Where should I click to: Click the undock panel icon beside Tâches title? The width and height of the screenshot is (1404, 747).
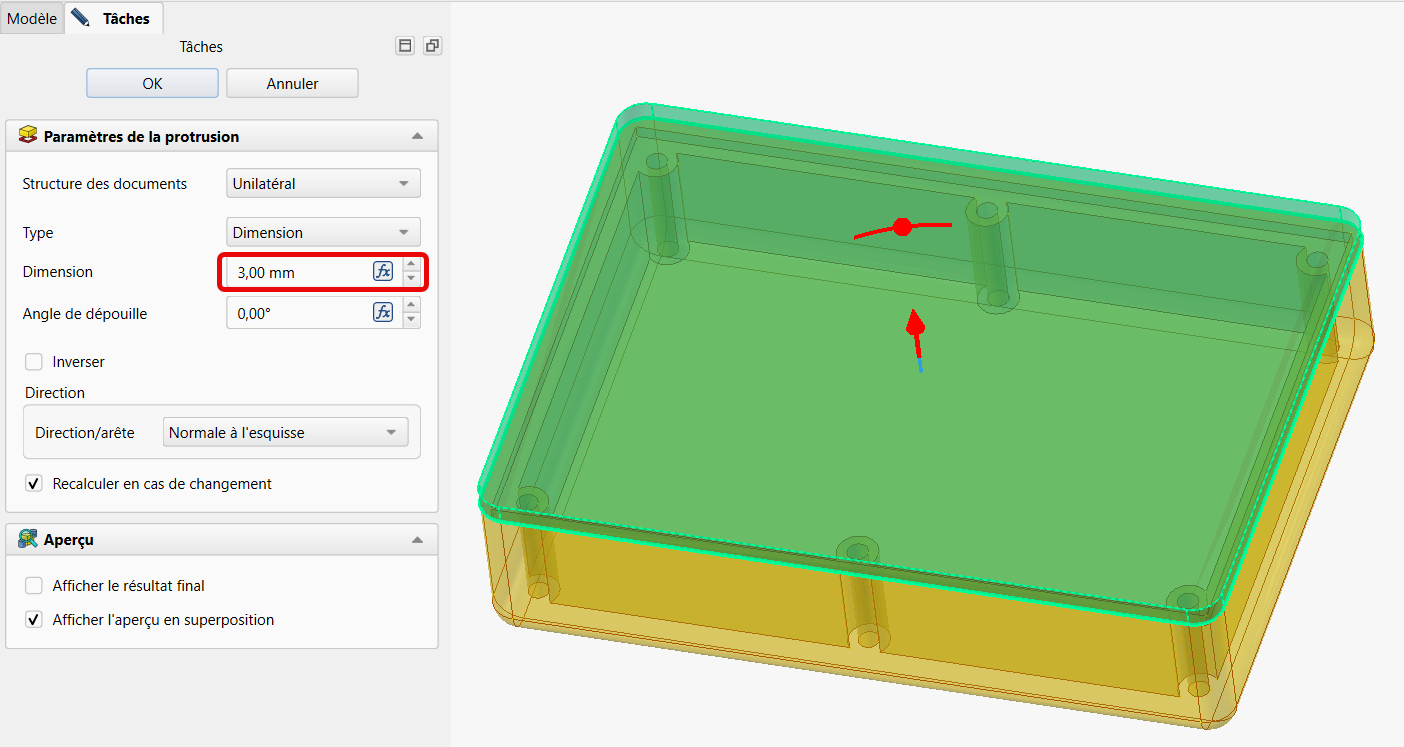pos(405,46)
